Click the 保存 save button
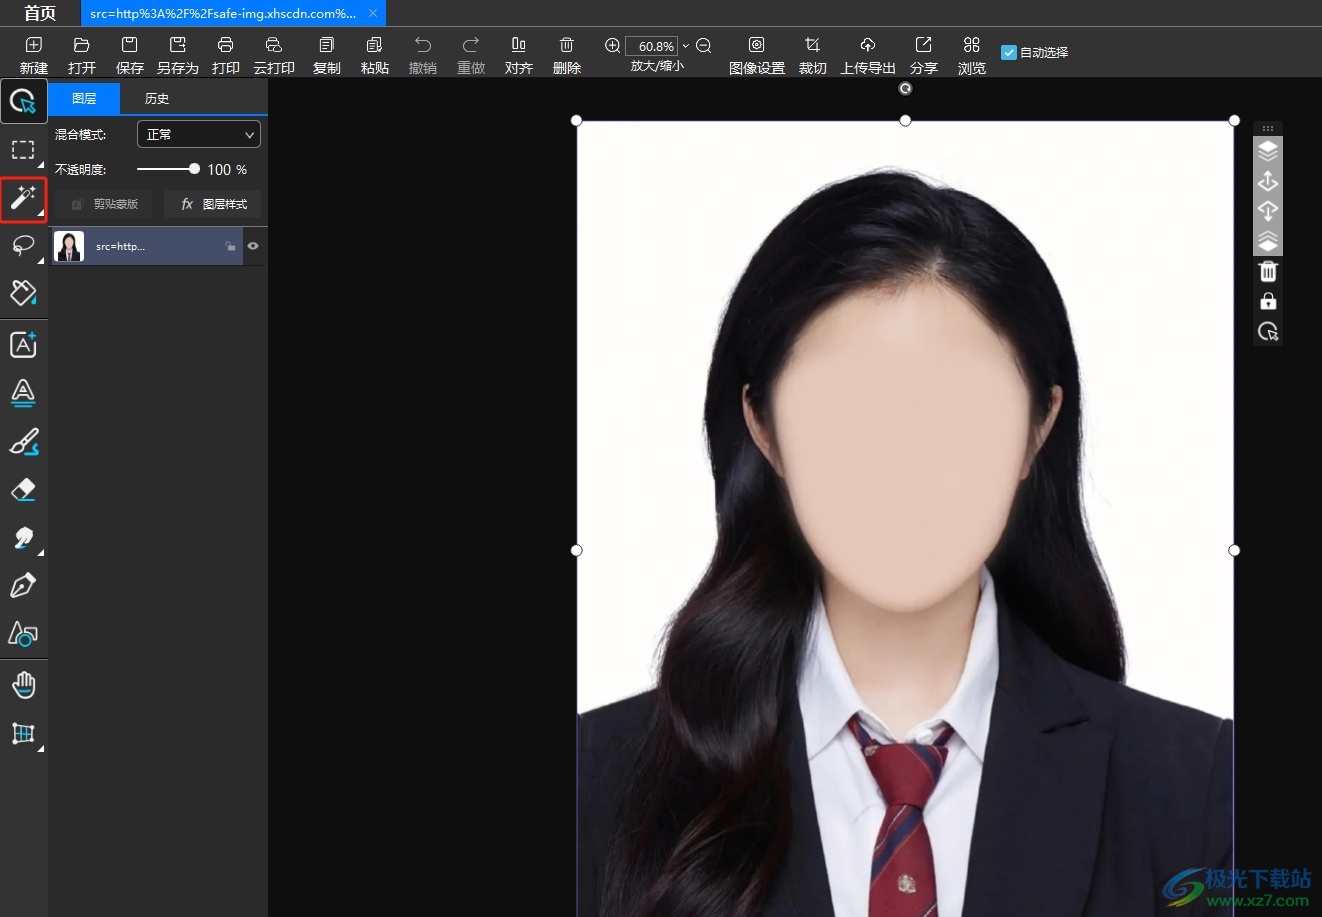Screen dimensions: 1322x917 click(130, 55)
